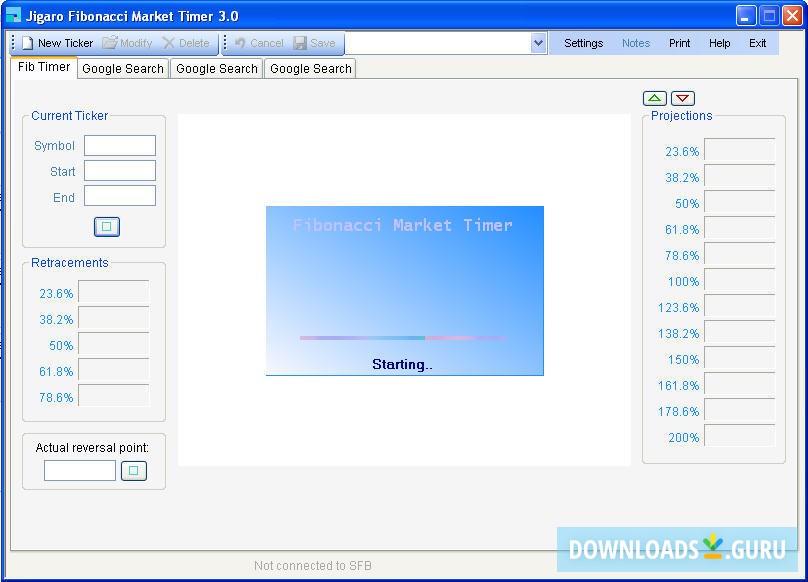The image size is (808, 582).
Task: Click the Save toolbar button
Action: click(x=314, y=43)
